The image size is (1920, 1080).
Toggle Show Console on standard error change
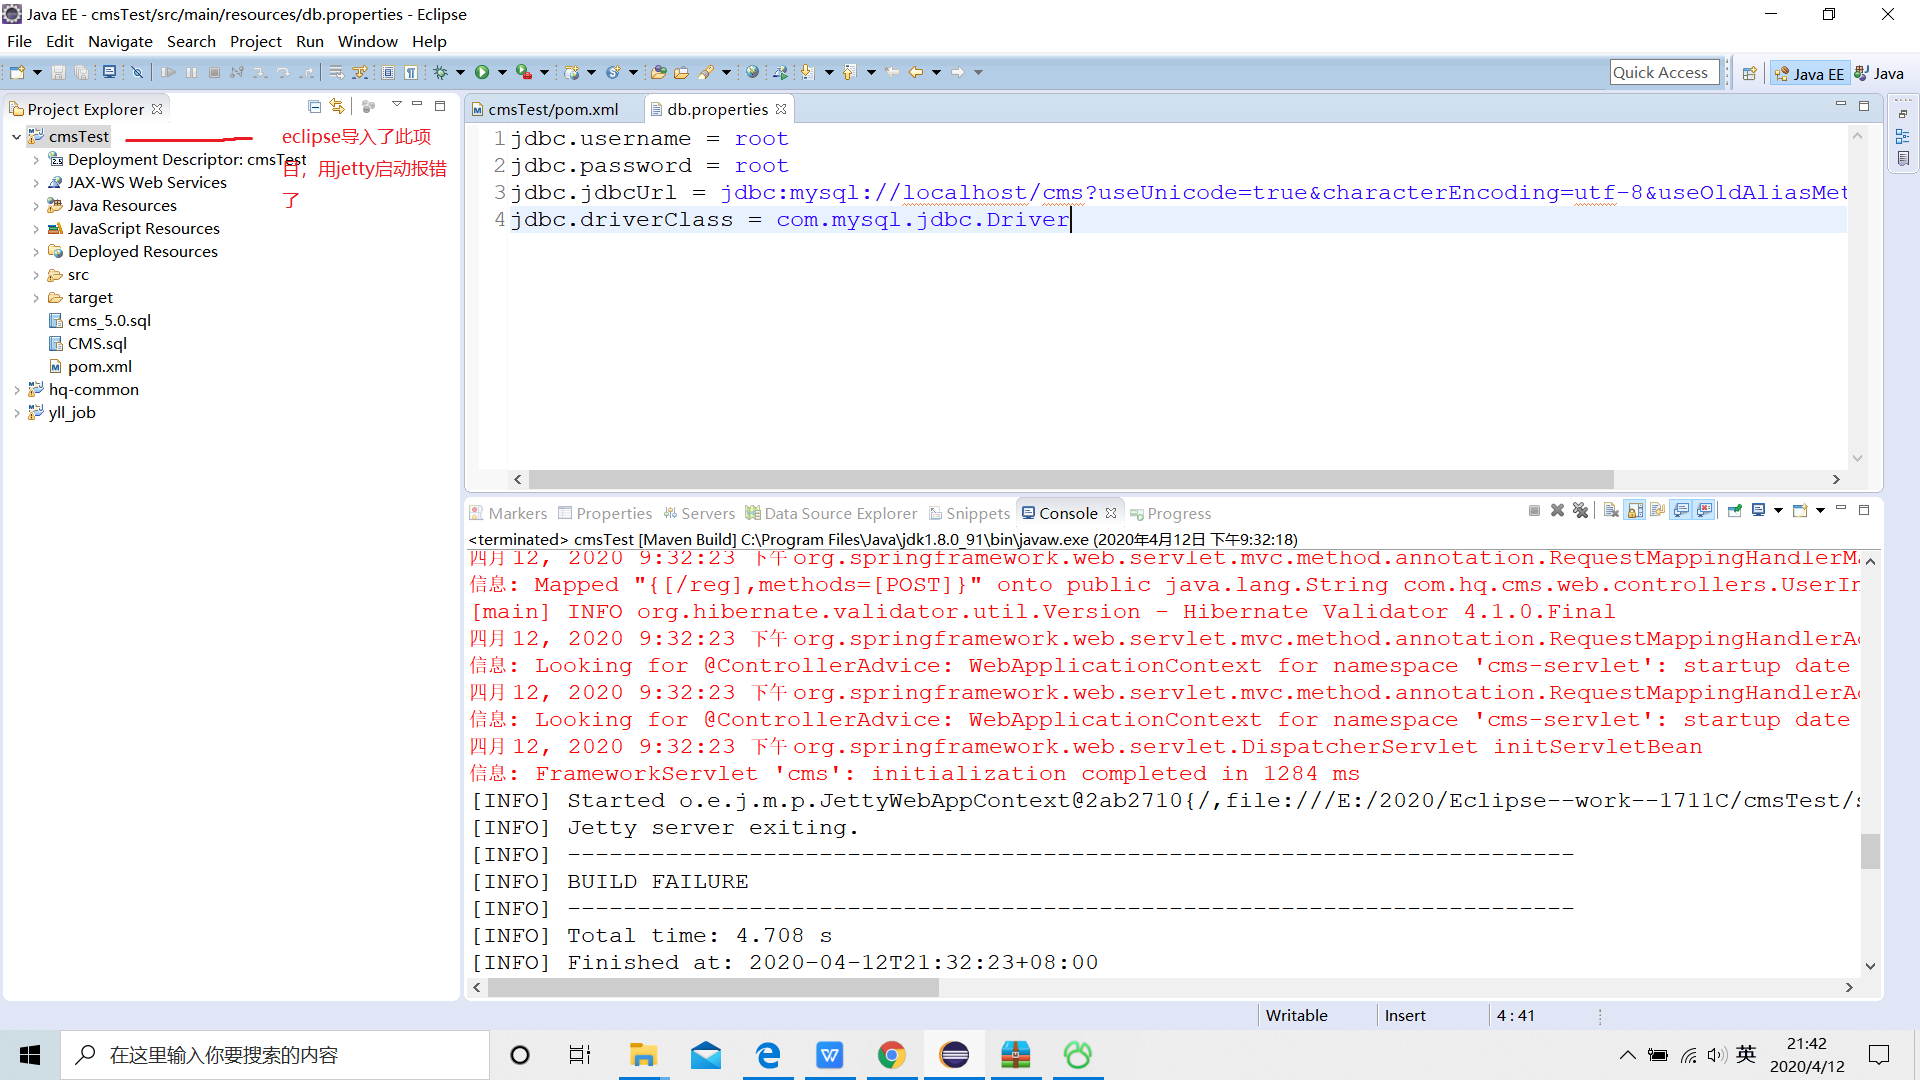coord(1705,510)
